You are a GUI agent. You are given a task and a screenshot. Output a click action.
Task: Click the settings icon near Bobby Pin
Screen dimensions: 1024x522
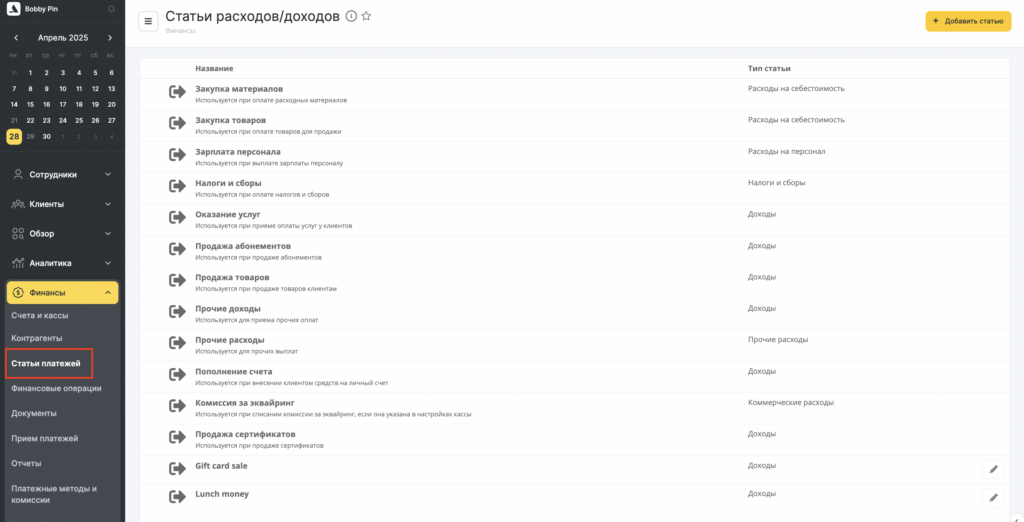click(110, 9)
